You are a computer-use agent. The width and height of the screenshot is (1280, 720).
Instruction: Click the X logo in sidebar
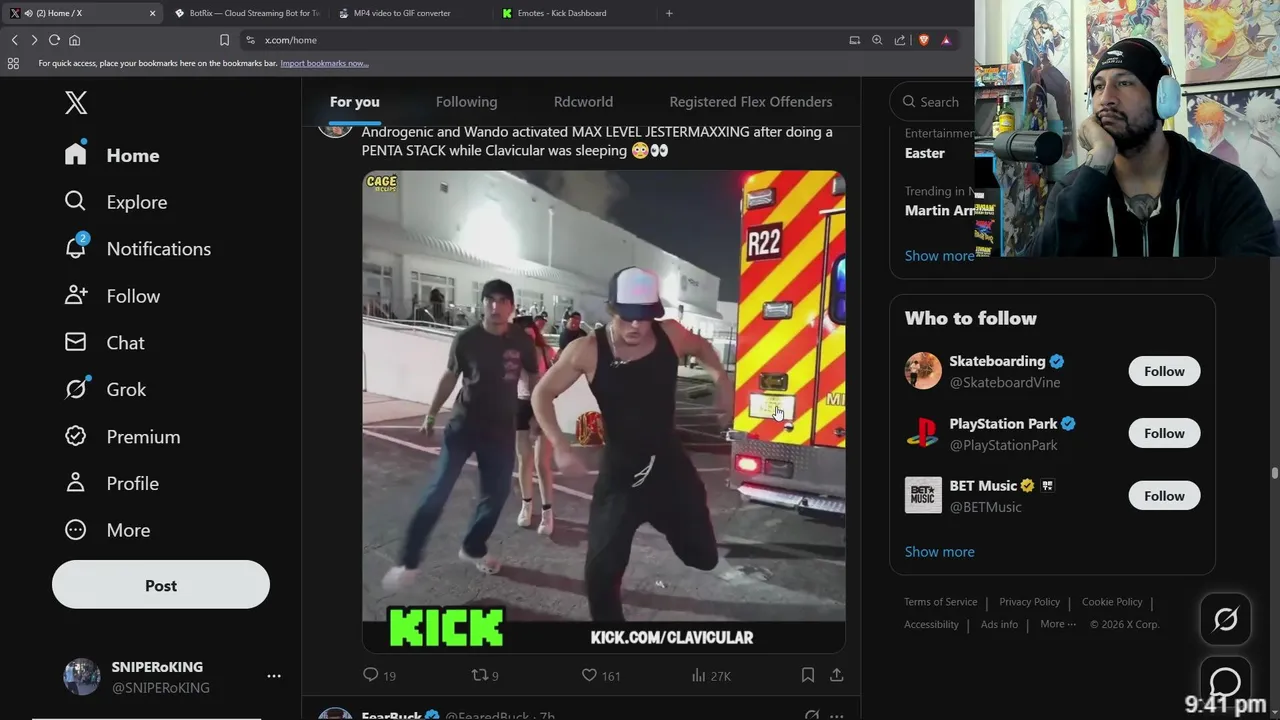click(x=76, y=102)
